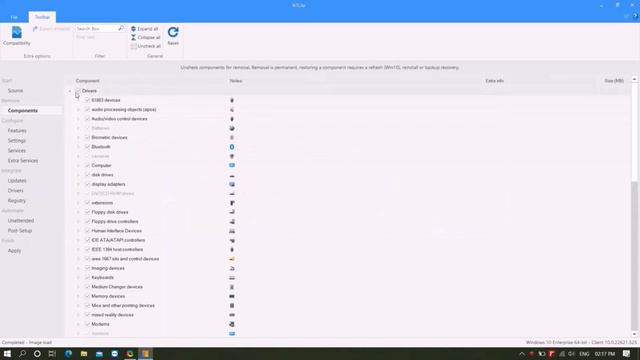Click the Human Interface Devices notes icon

point(232,231)
